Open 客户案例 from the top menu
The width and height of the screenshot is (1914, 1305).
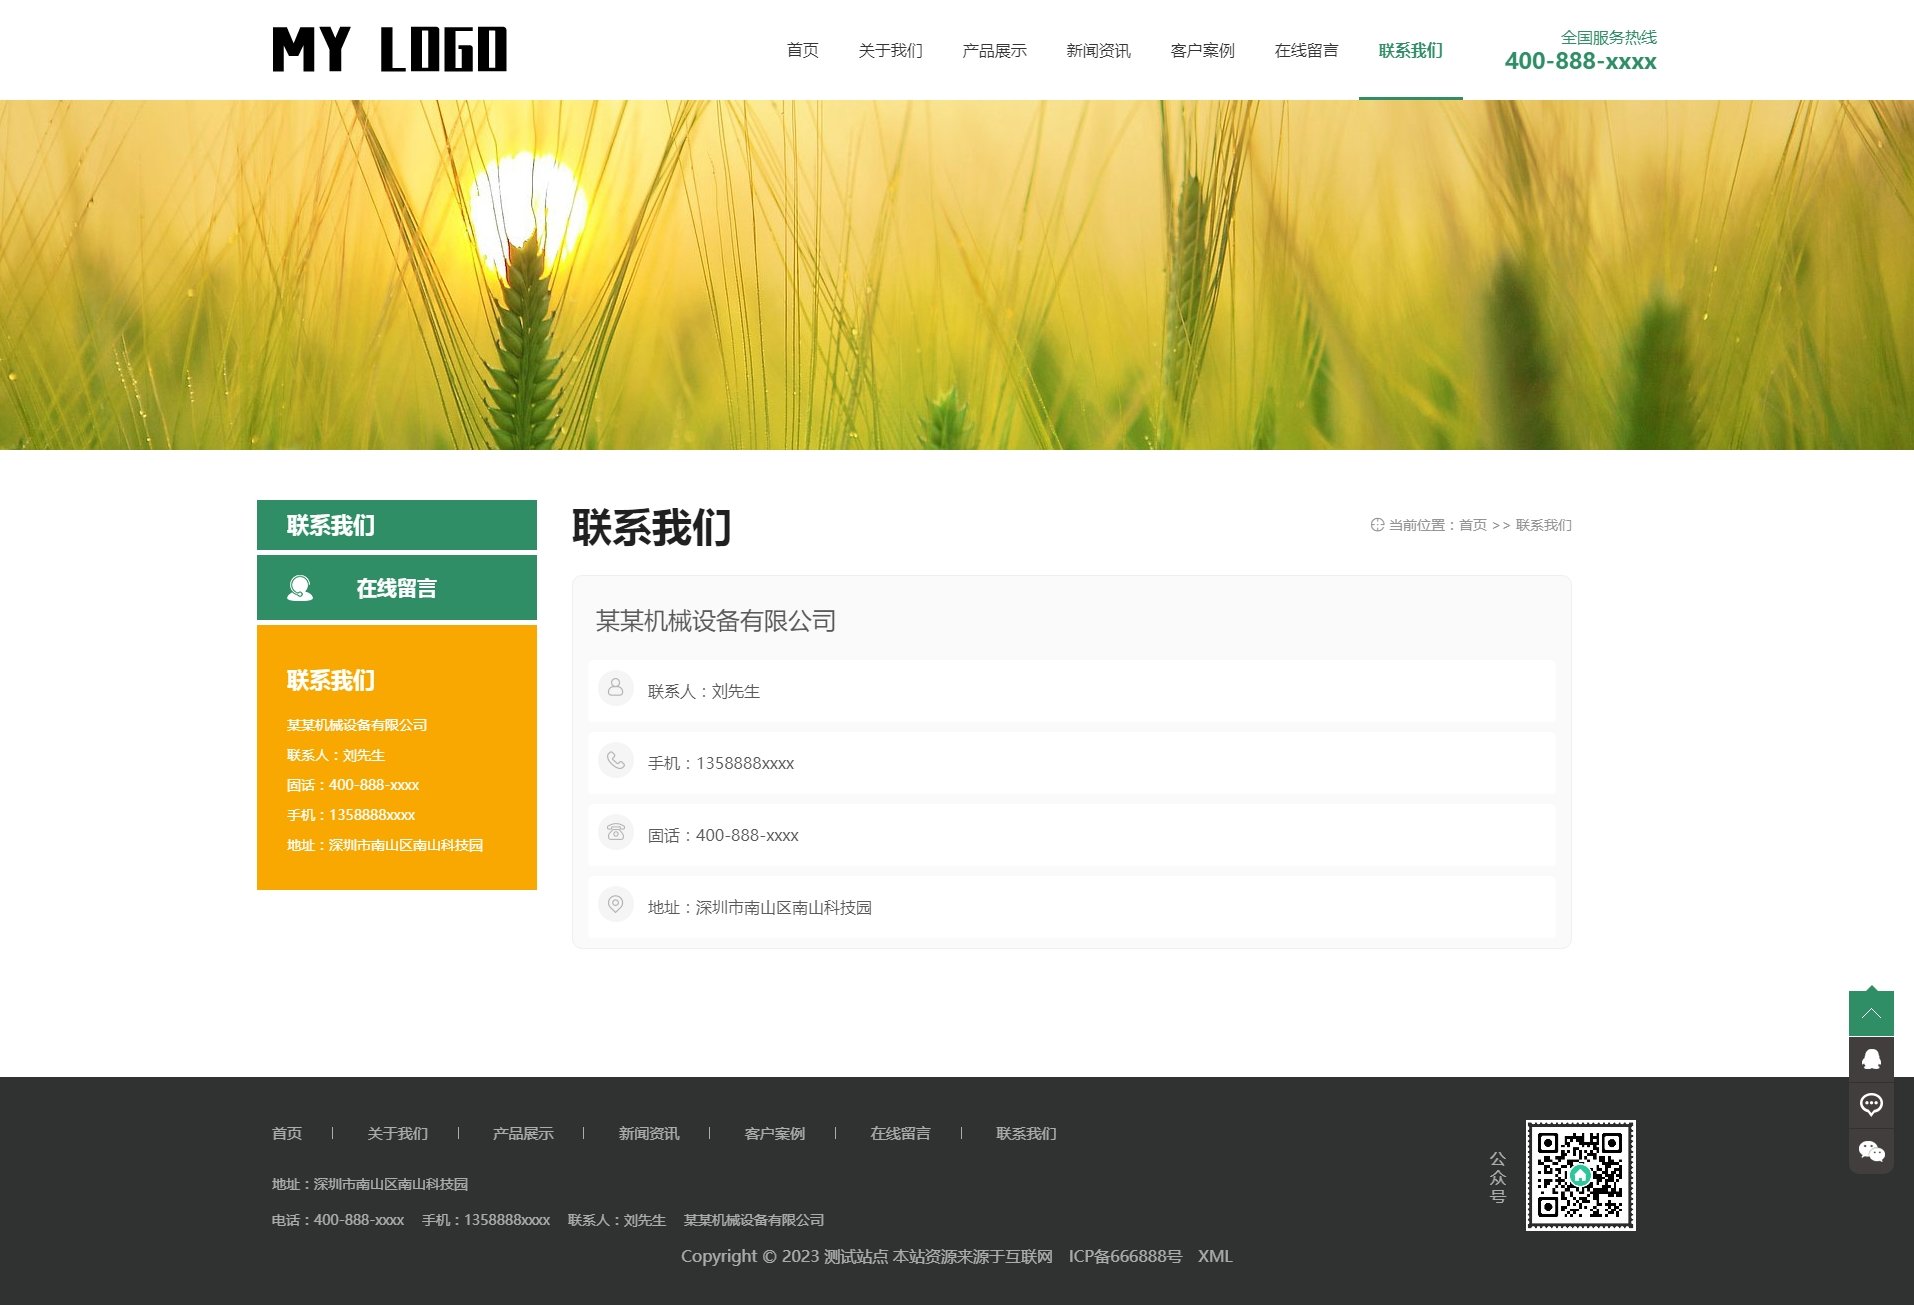[1202, 51]
